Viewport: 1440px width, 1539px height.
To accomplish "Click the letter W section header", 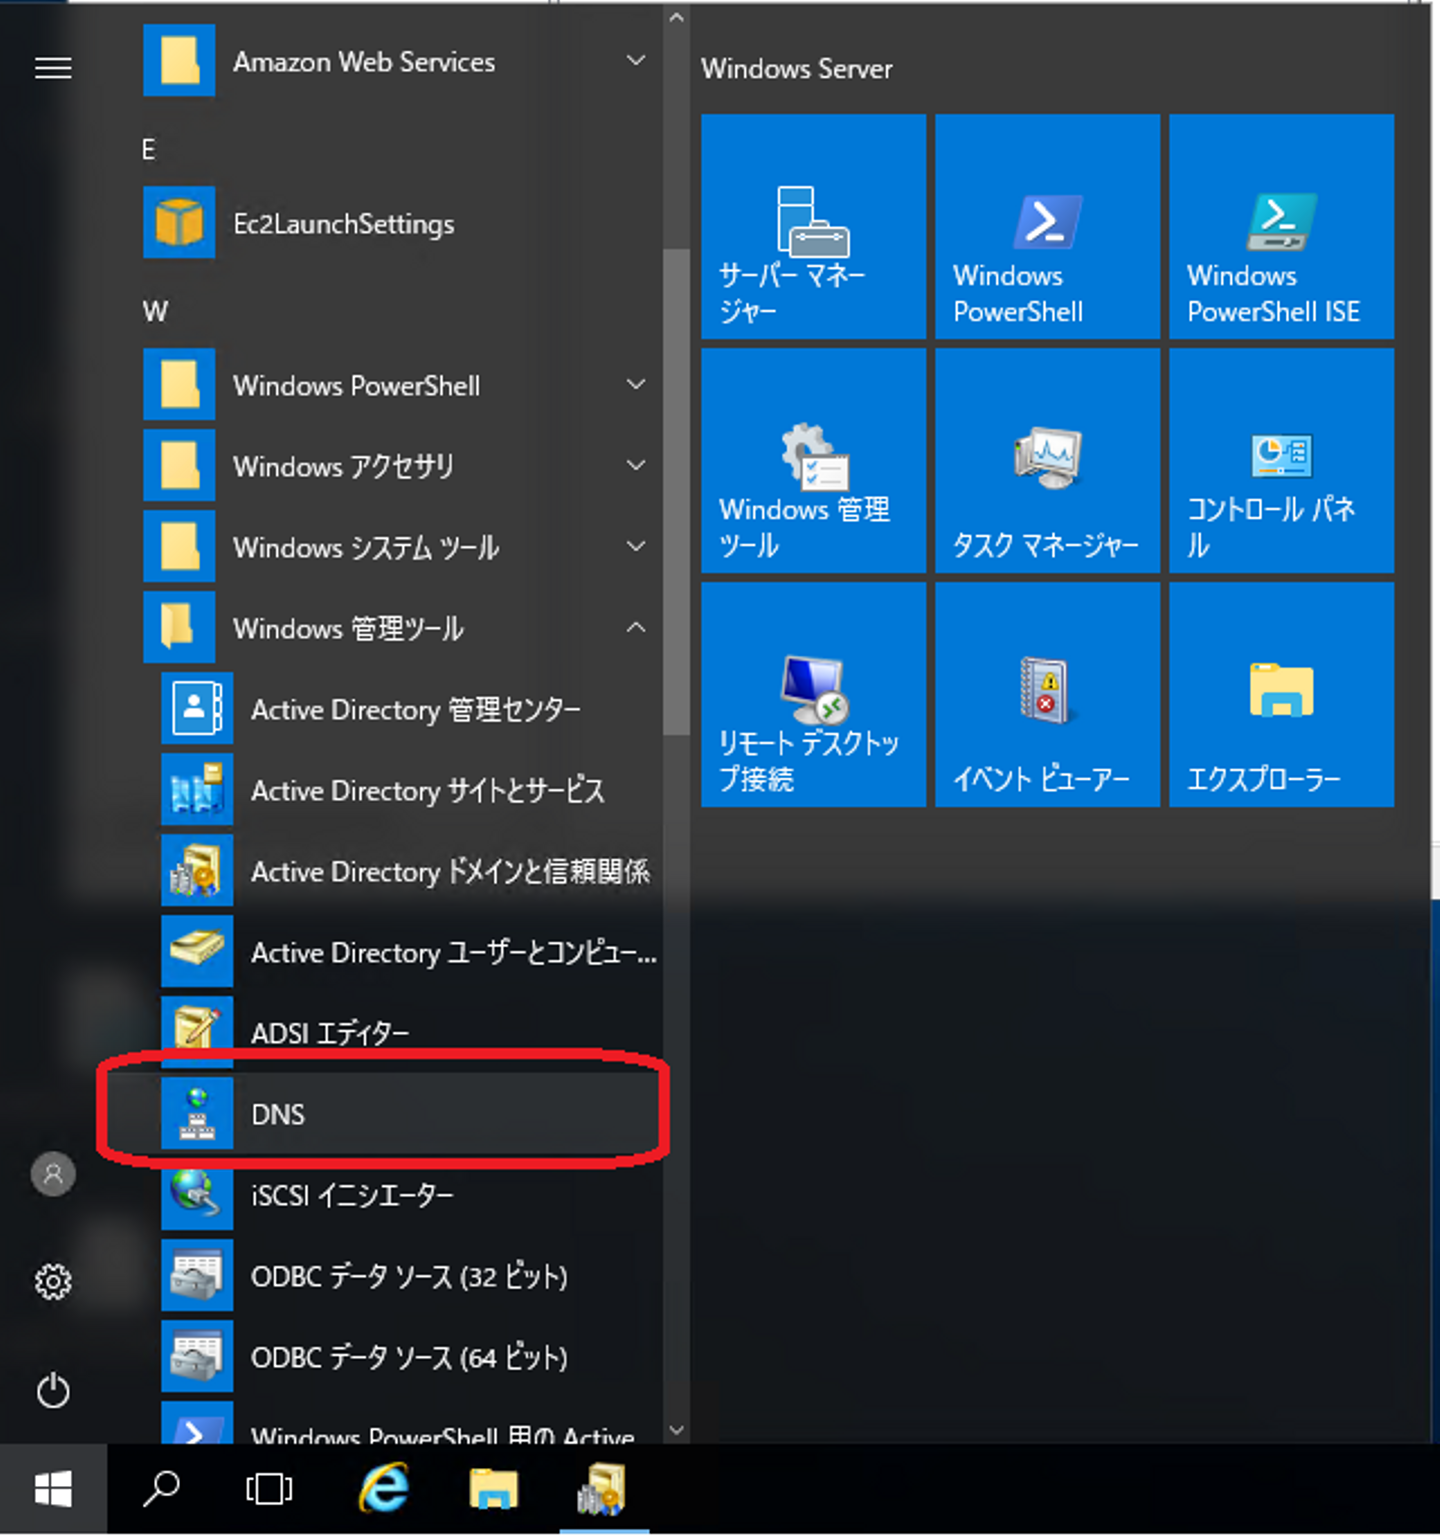I will tap(155, 312).
